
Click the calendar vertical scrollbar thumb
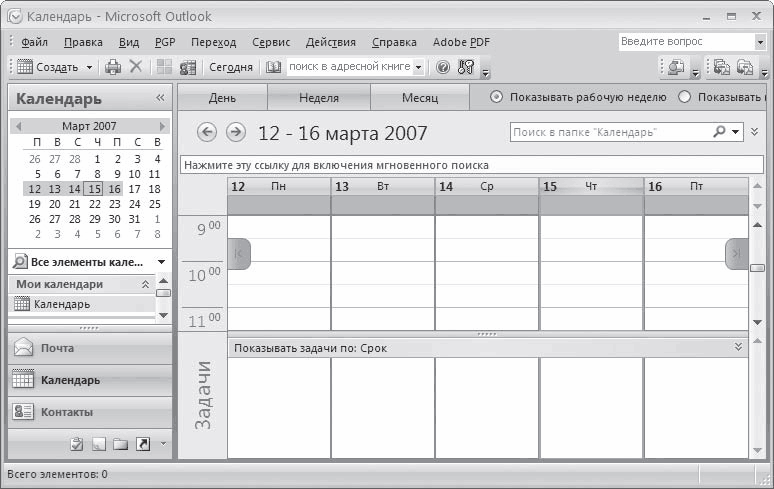pos(757,268)
